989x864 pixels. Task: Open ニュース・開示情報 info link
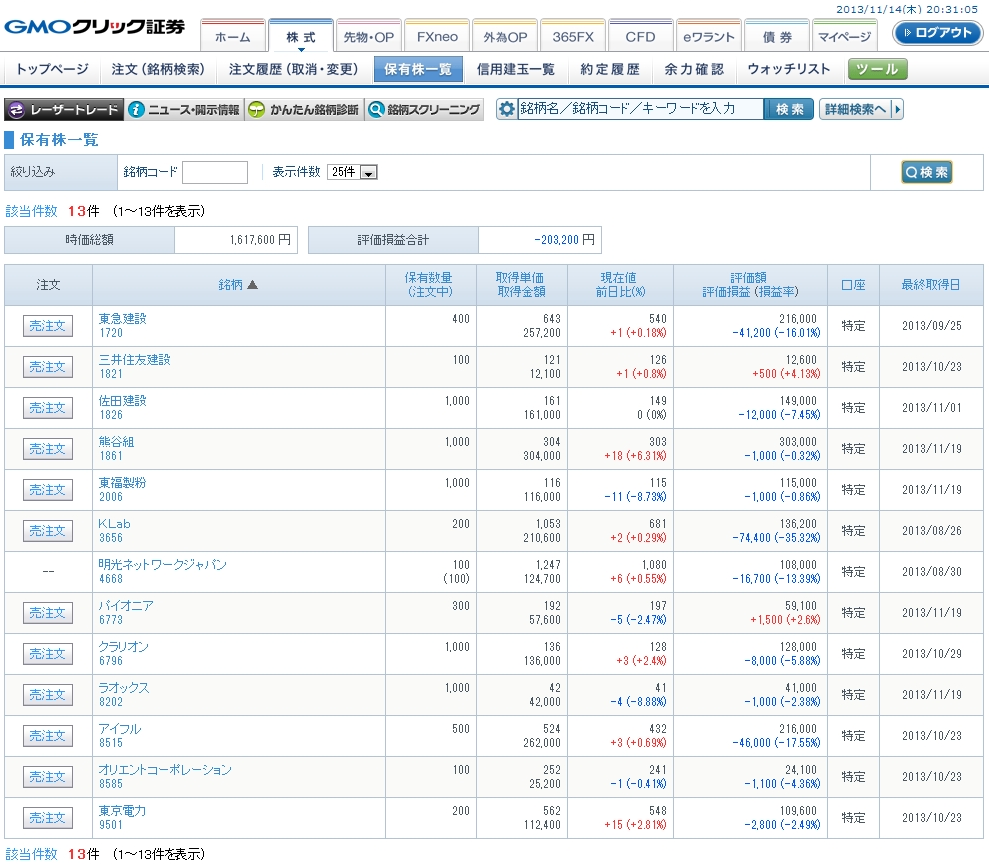point(184,110)
